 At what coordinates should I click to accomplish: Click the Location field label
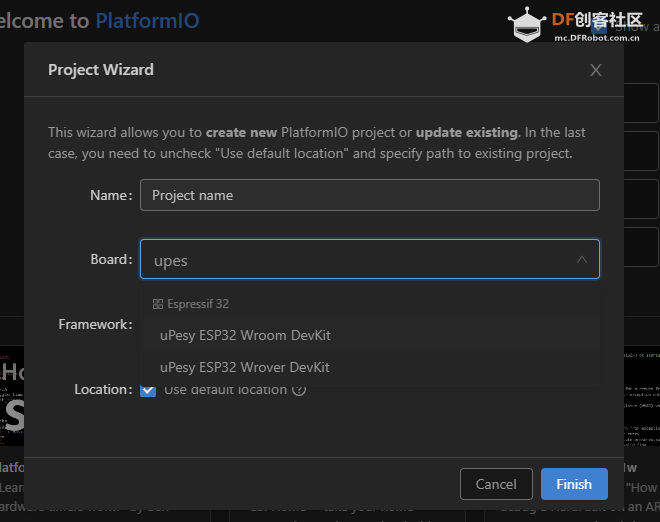point(104,389)
